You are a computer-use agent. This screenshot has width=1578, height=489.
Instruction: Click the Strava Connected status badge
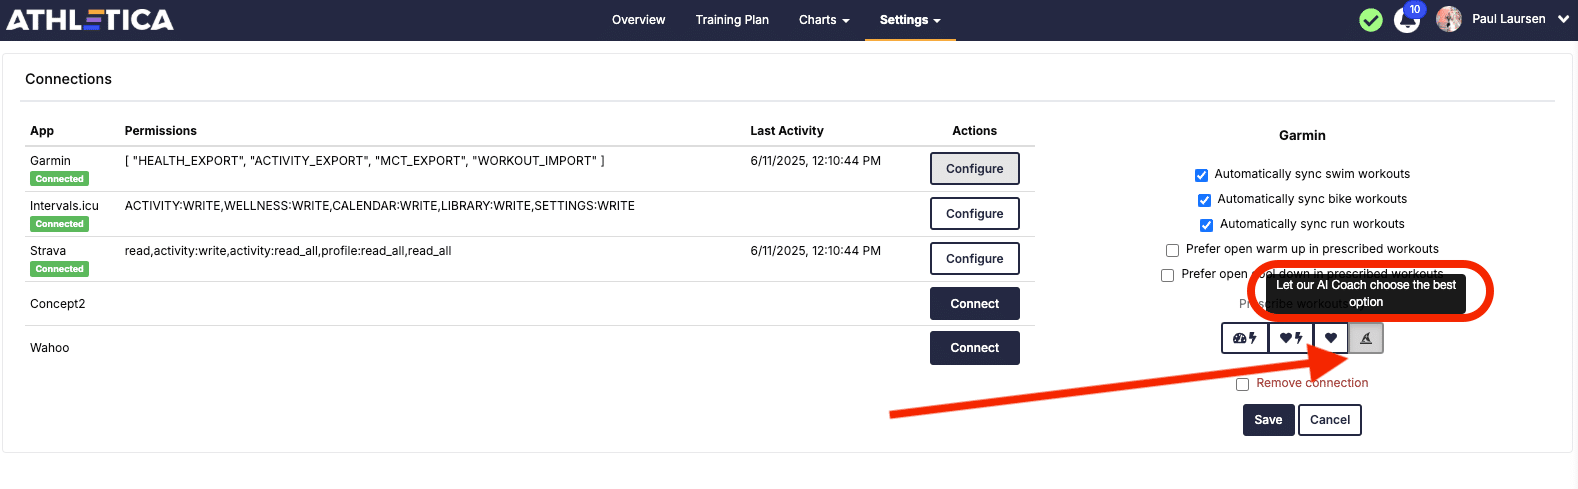point(60,269)
